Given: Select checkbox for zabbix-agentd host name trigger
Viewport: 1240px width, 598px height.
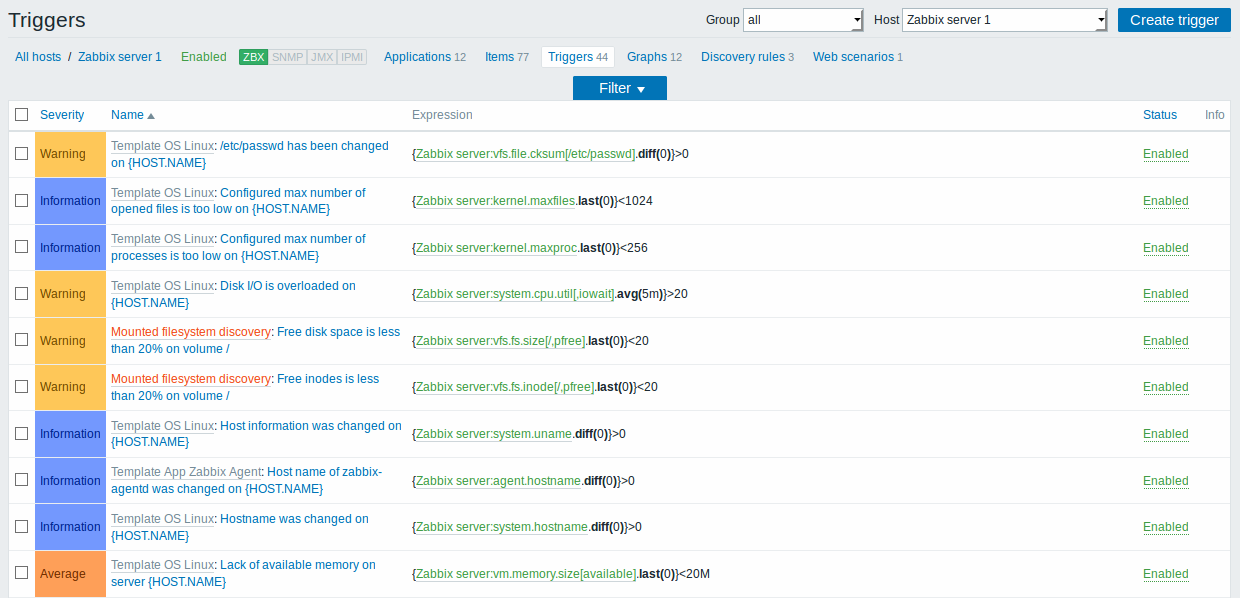Looking at the screenshot, I should [x=22, y=481].
